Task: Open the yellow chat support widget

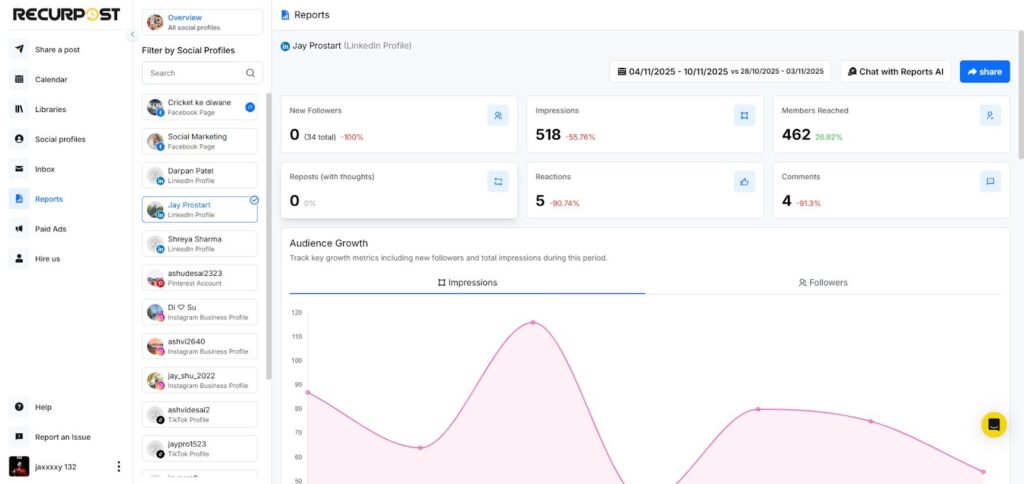Action: [x=993, y=424]
